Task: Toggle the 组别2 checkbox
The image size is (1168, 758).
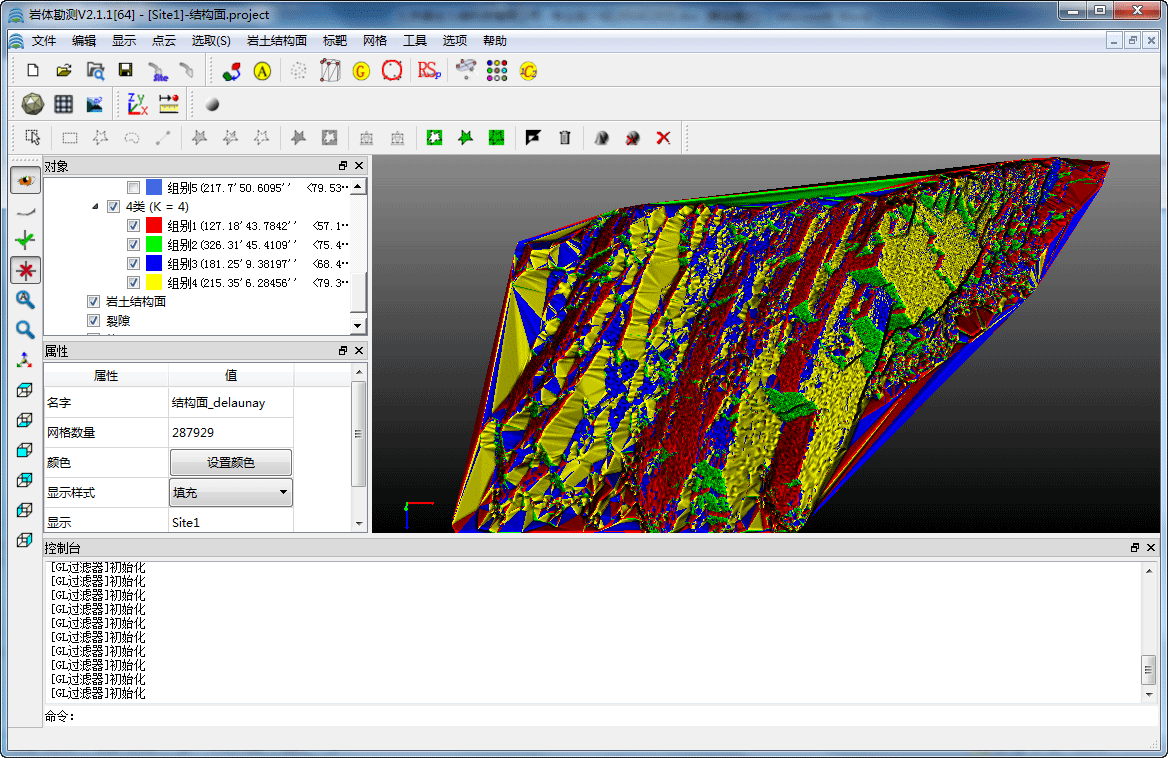Action: pyautogui.click(x=133, y=244)
